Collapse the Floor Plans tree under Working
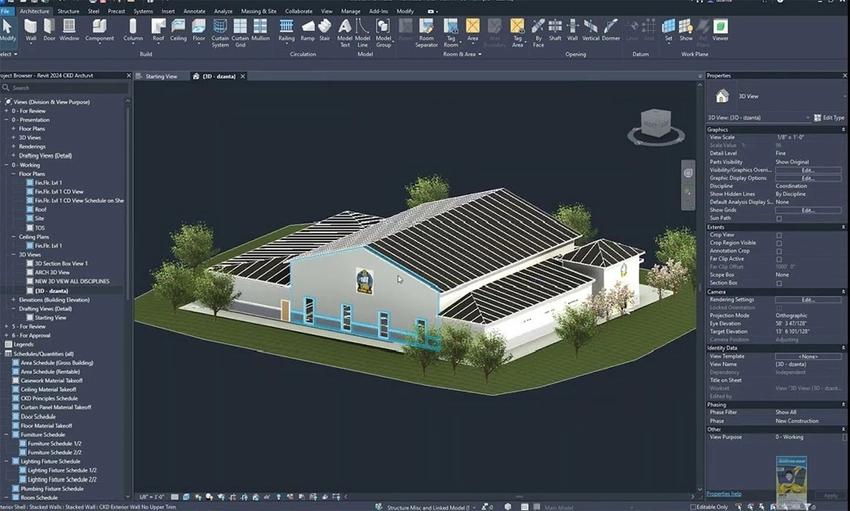The width and height of the screenshot is (850, 511). 13,173
